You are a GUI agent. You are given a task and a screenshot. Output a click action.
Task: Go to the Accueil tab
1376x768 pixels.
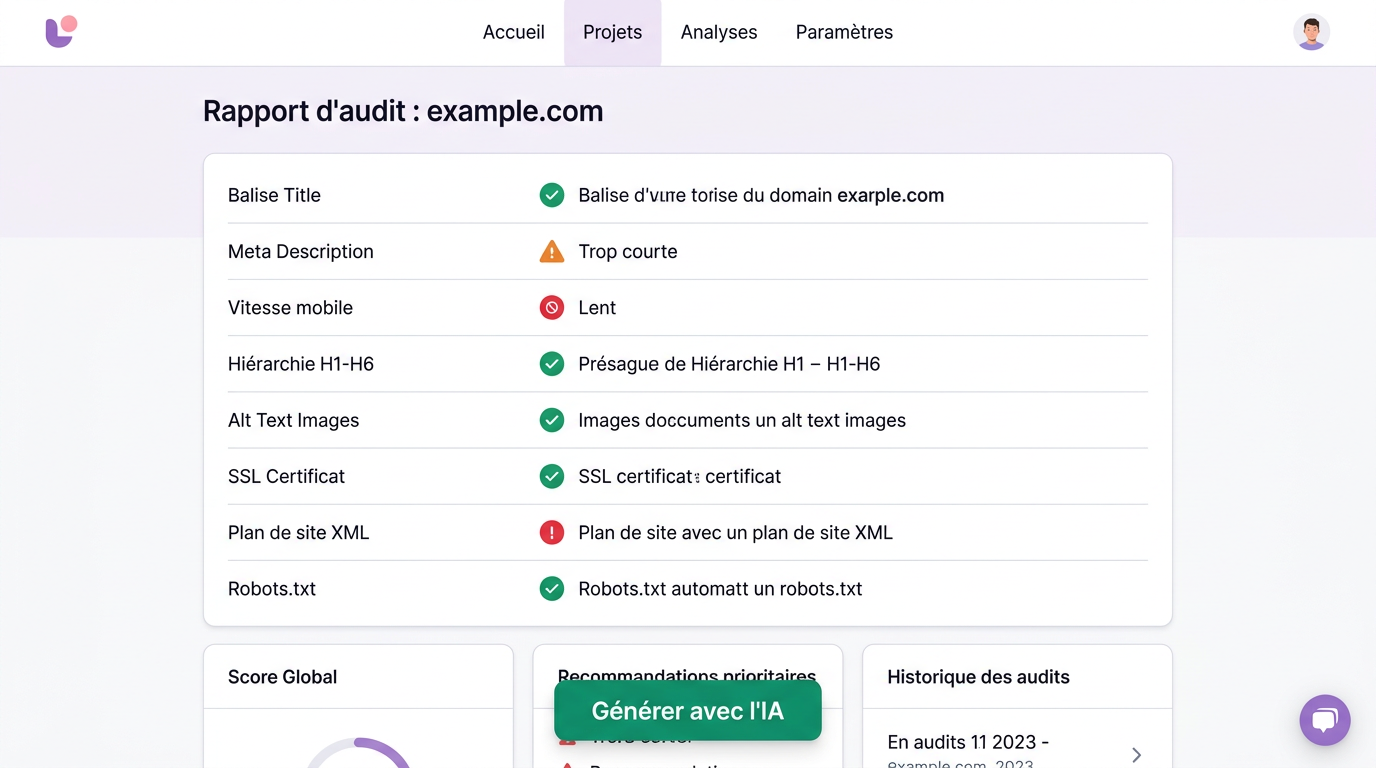(x=514, y=32)
